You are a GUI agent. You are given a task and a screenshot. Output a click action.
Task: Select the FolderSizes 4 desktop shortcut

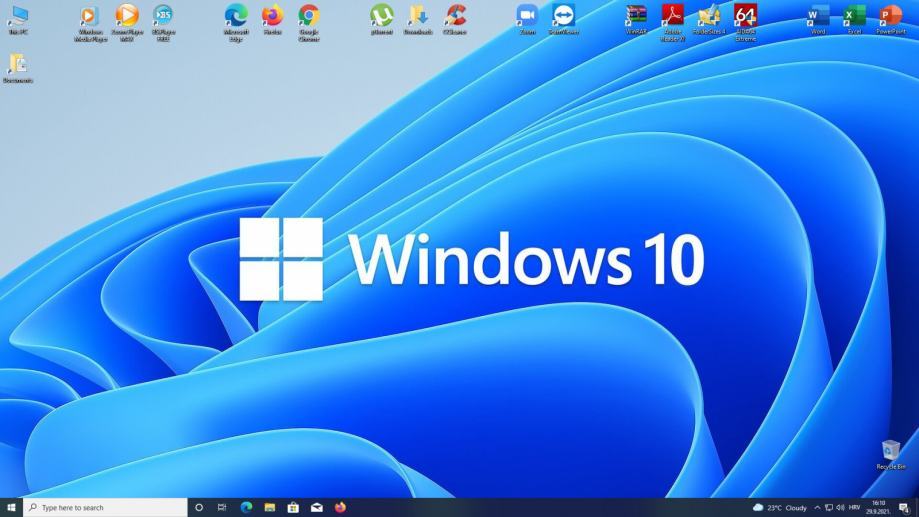709,20
